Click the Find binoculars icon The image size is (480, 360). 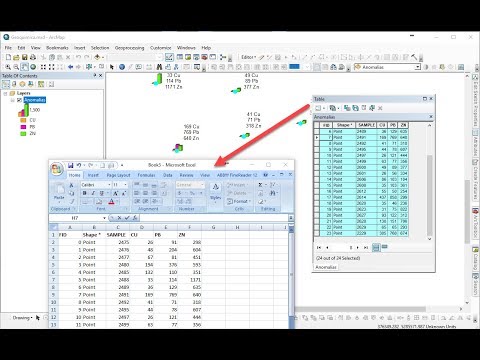pyautogui.click(x=159, y=67)
